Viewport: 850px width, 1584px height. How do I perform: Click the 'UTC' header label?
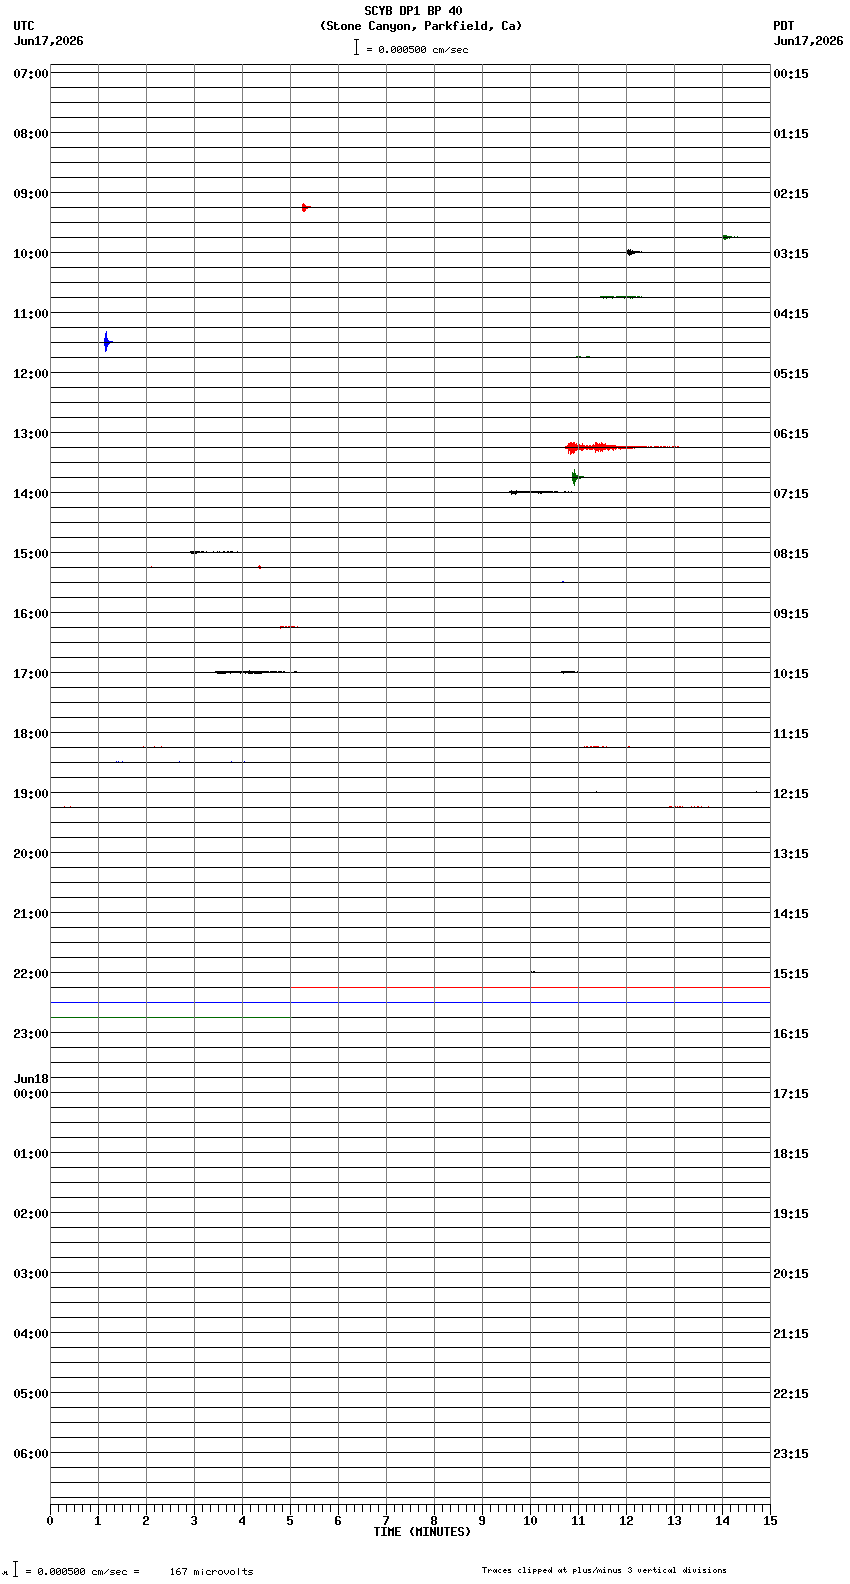24,26
